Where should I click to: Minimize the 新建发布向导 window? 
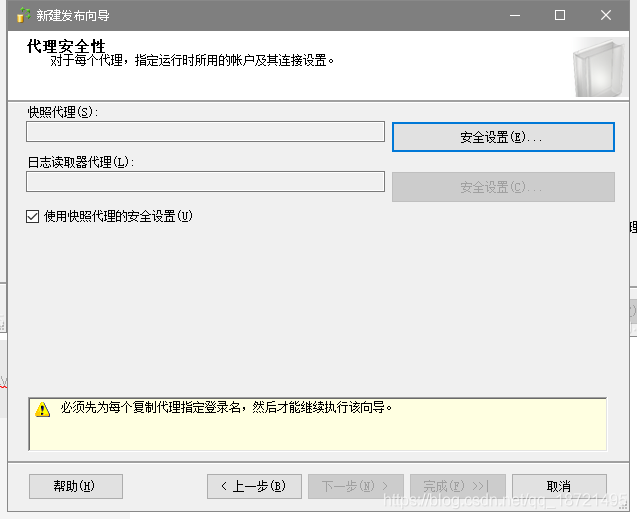pyautogui.click(x=514, y=15)
